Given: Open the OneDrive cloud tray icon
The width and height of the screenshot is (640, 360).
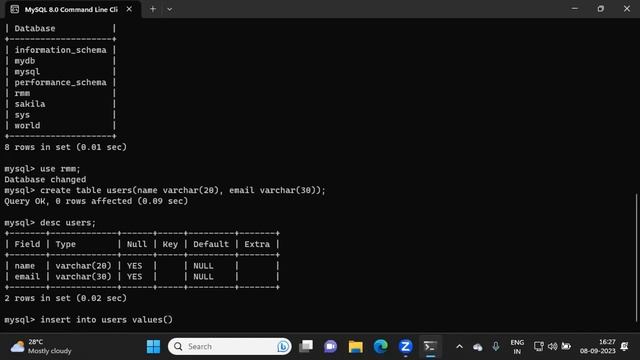Looking at the screenshot, I should tap(478, 347).
